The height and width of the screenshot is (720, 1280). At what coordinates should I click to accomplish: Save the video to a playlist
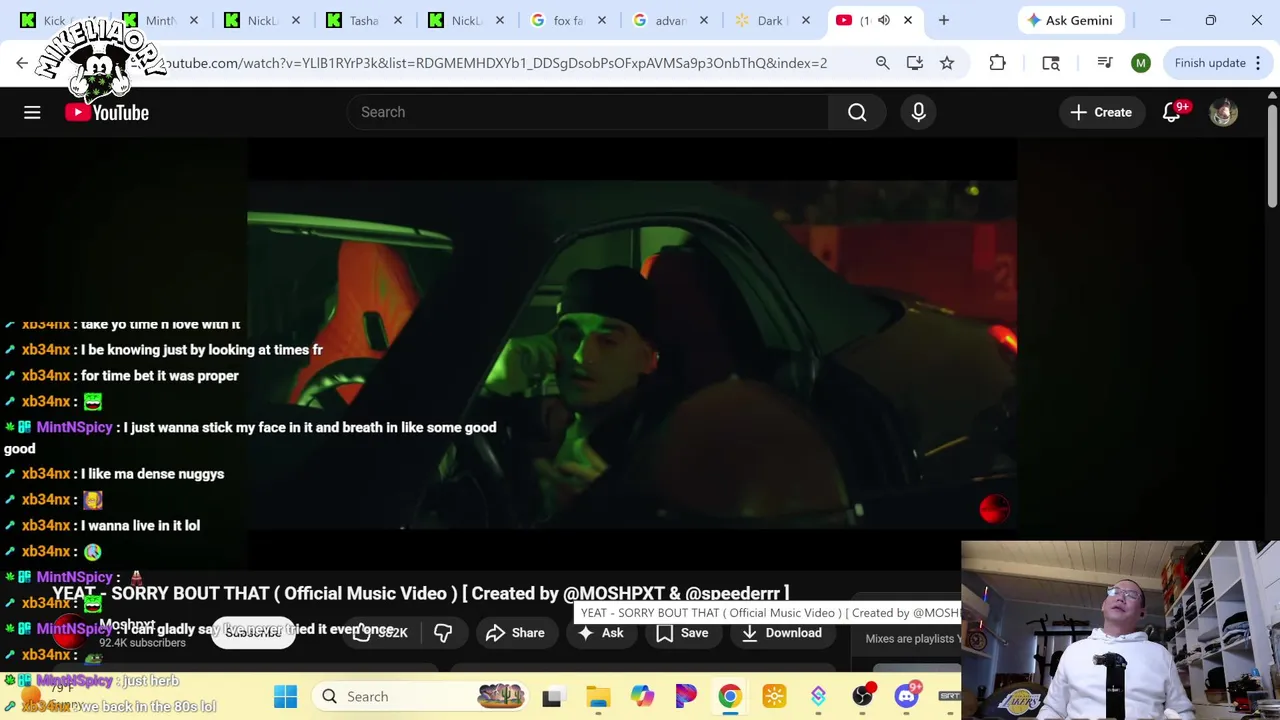click(x=683, y=633)
